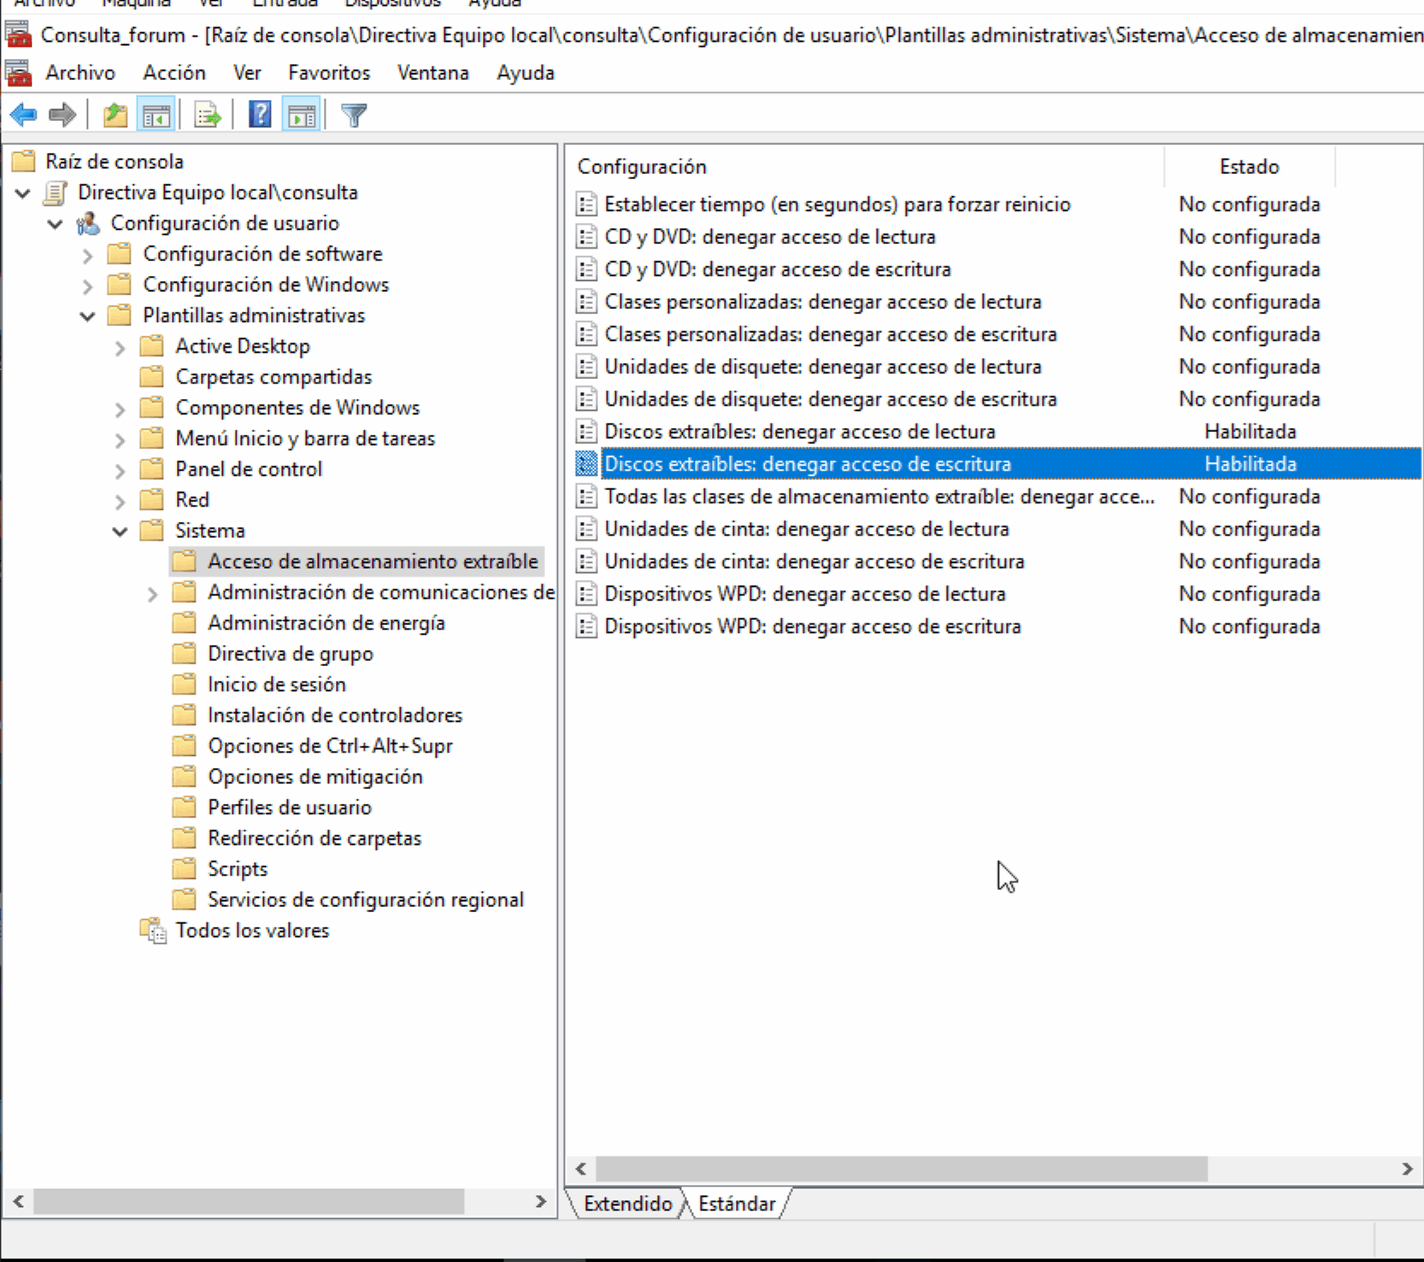Click the right pane horizontal scrollbar thumb

[x=902, y=1169]
